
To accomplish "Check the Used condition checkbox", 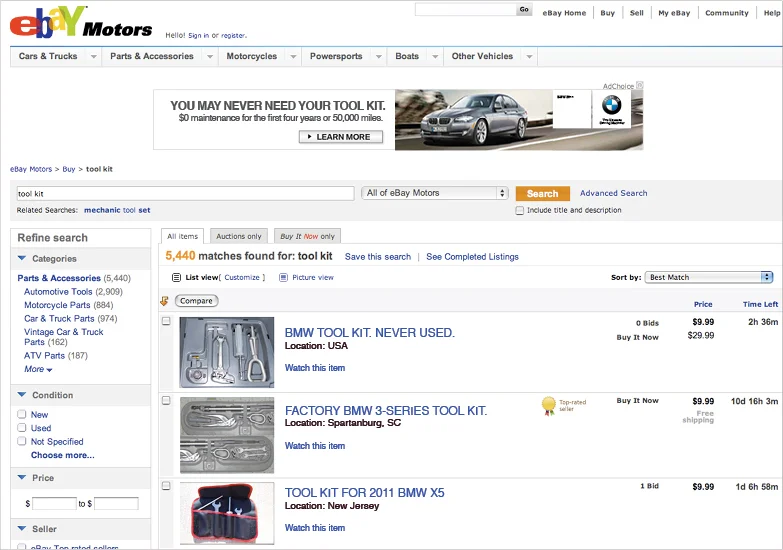I will point(21,428).
